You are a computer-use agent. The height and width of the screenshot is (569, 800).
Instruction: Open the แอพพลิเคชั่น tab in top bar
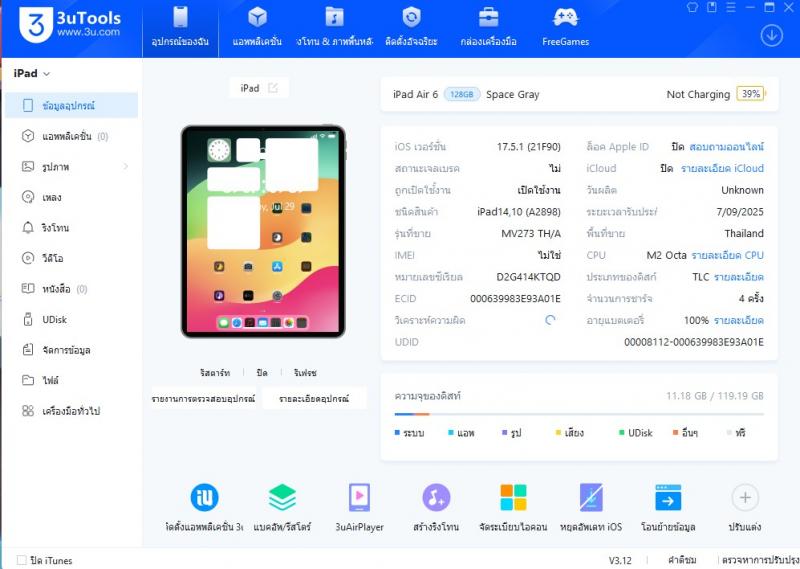257,28
